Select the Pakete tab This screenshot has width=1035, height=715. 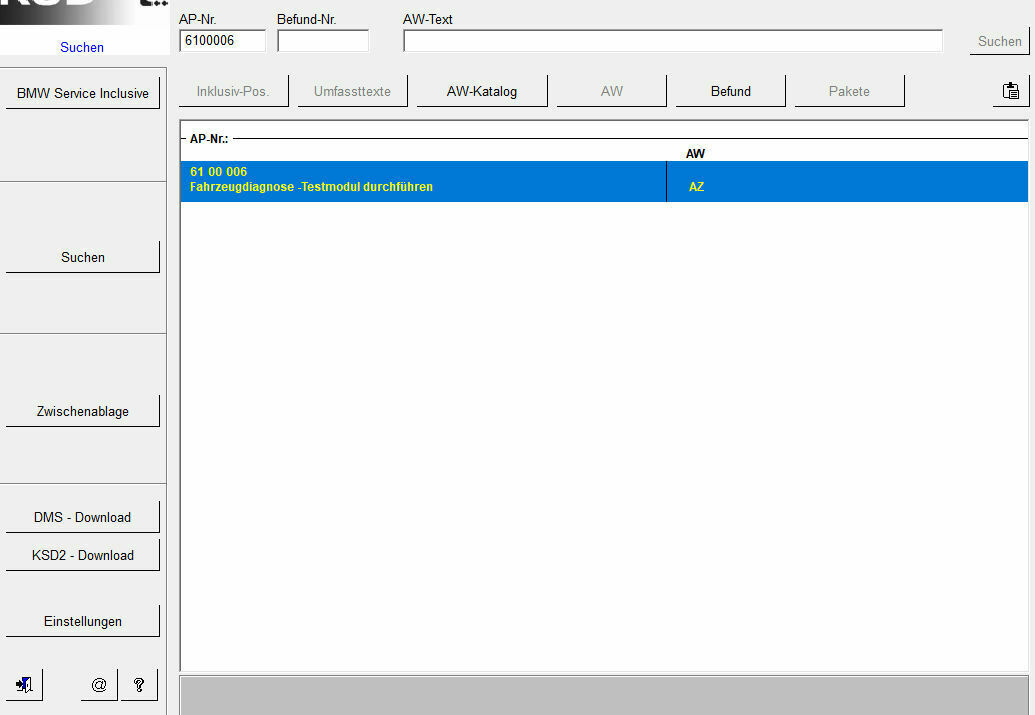tap(849, 91)
